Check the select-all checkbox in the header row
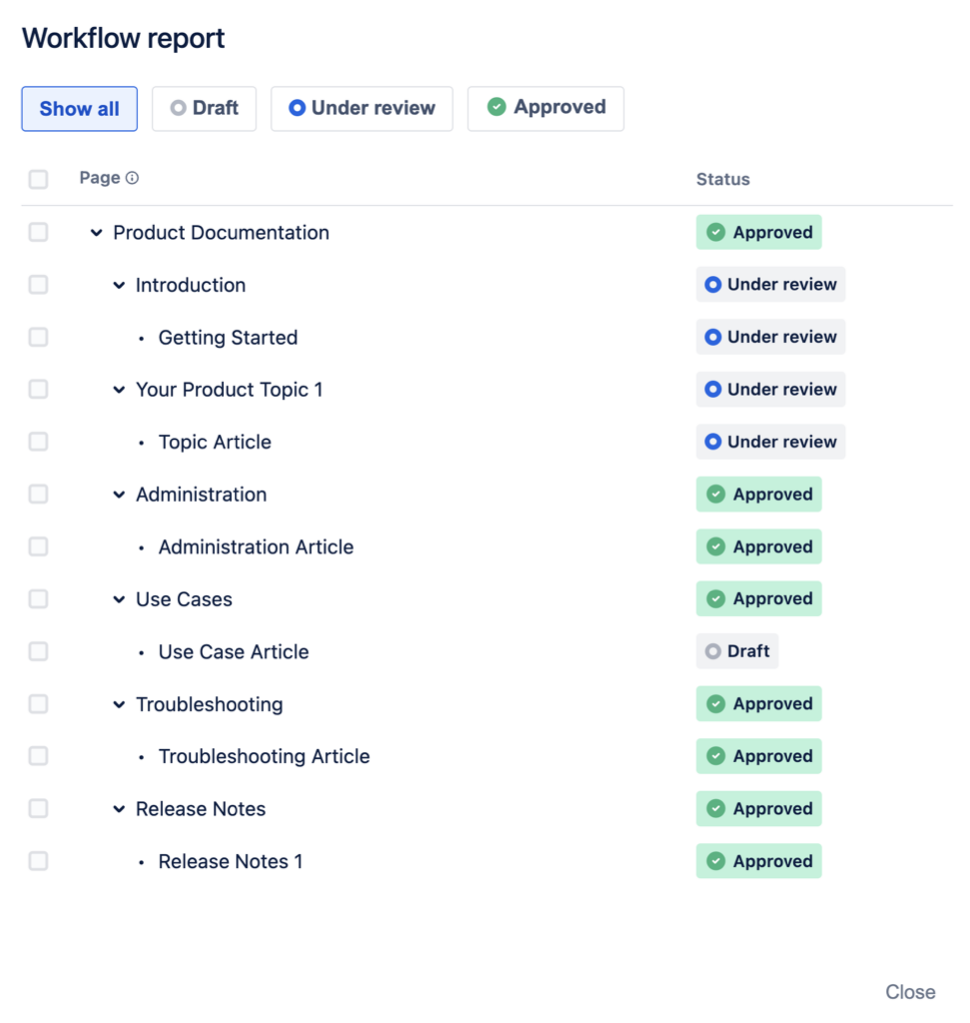 pos(38,178)
